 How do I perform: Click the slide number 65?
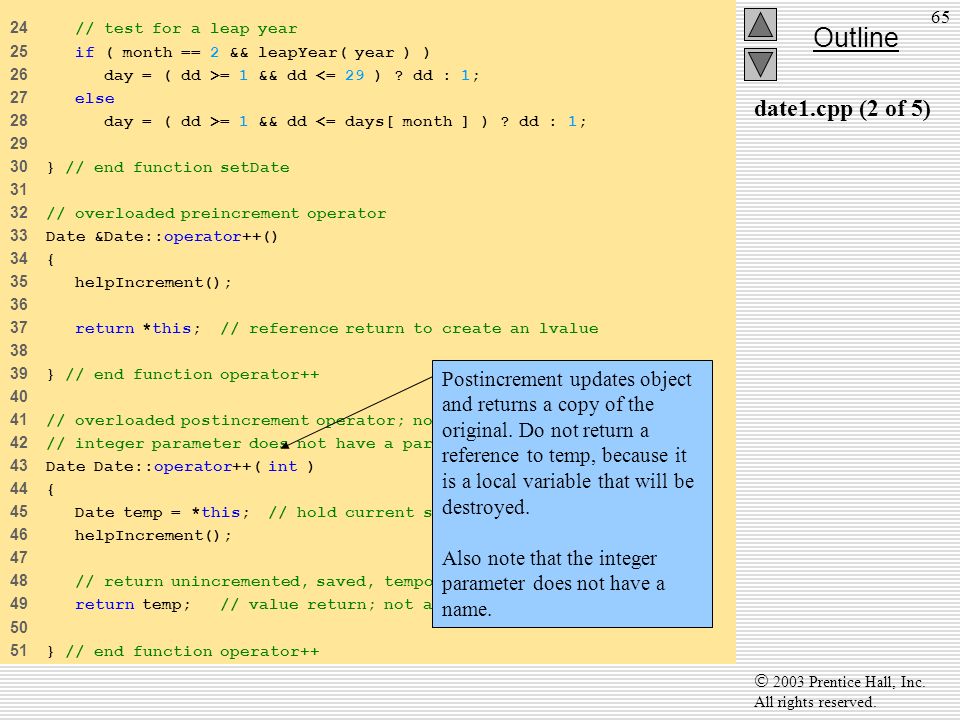coord(940,17)
